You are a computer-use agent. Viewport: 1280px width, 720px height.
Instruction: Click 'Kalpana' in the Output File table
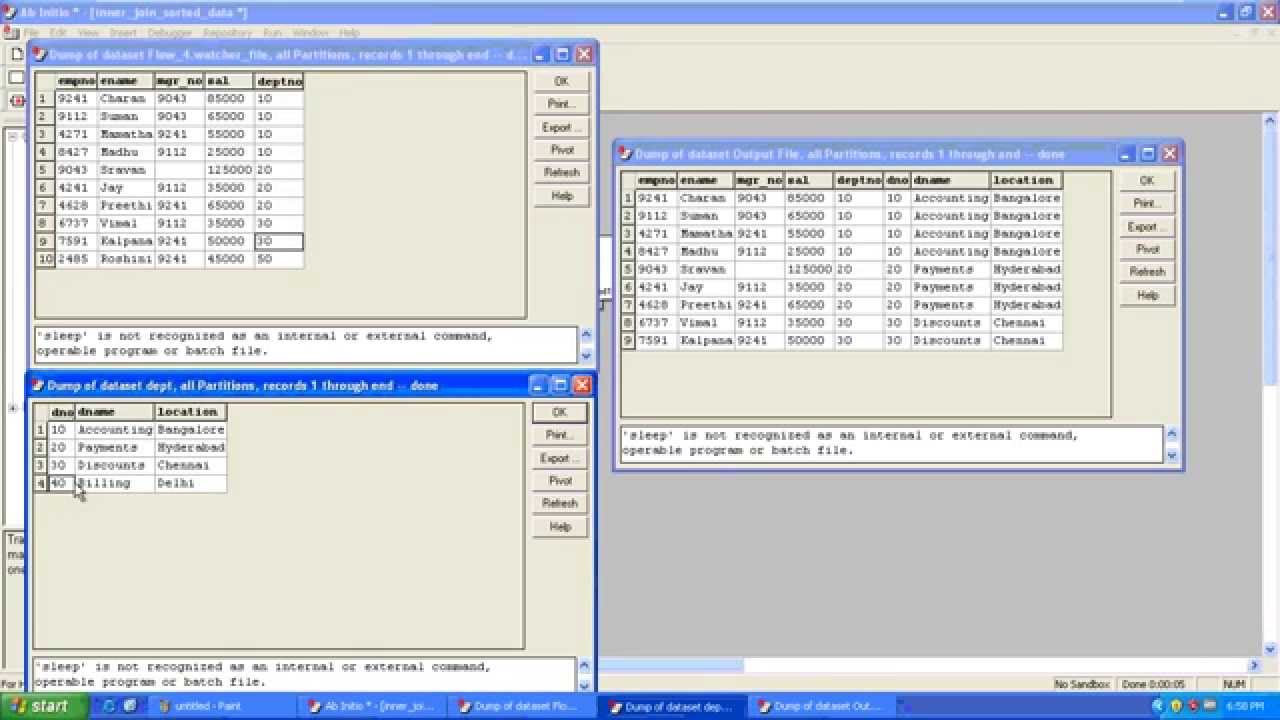click(706, 341)
